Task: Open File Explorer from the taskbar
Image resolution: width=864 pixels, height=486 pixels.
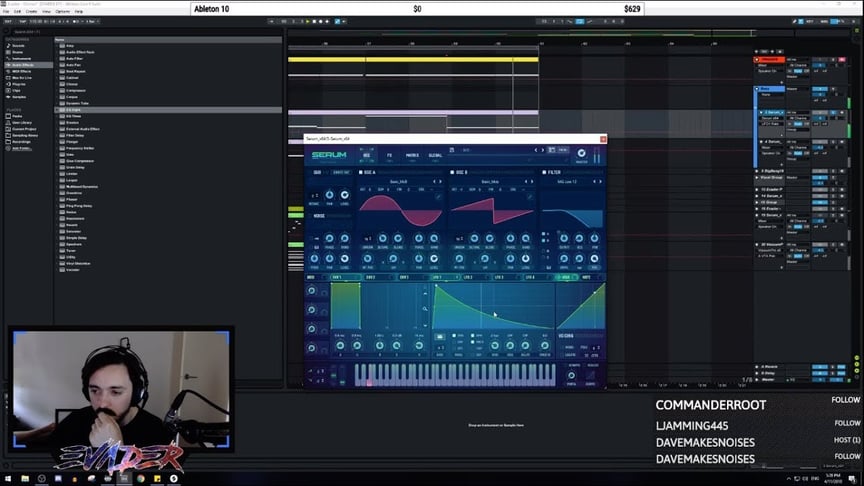Action: (x=25, y=478)
